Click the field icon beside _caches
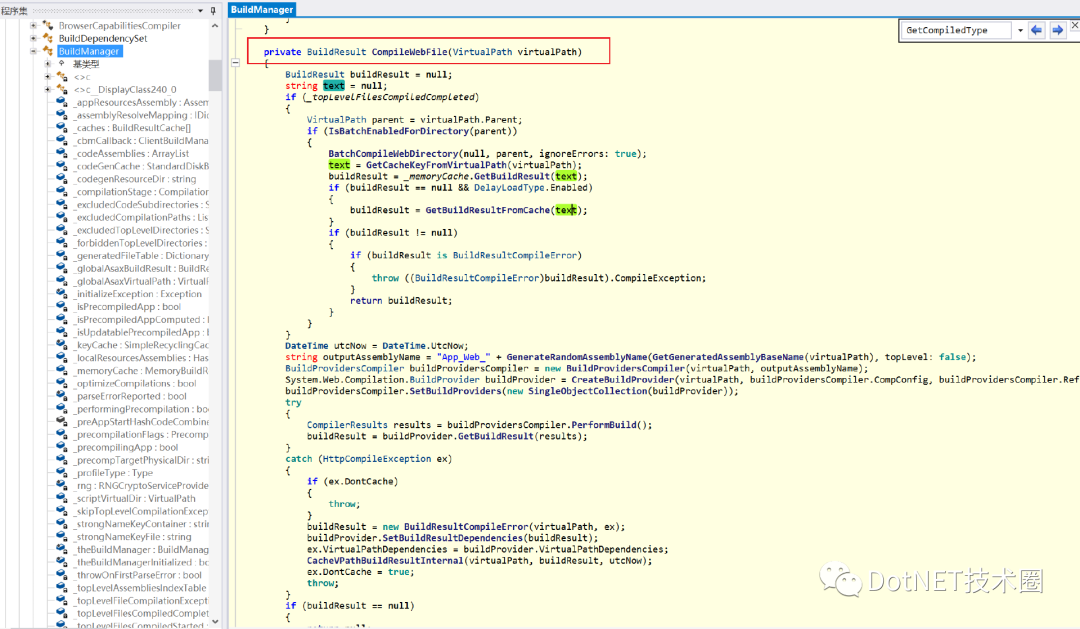 click(62, 128)
